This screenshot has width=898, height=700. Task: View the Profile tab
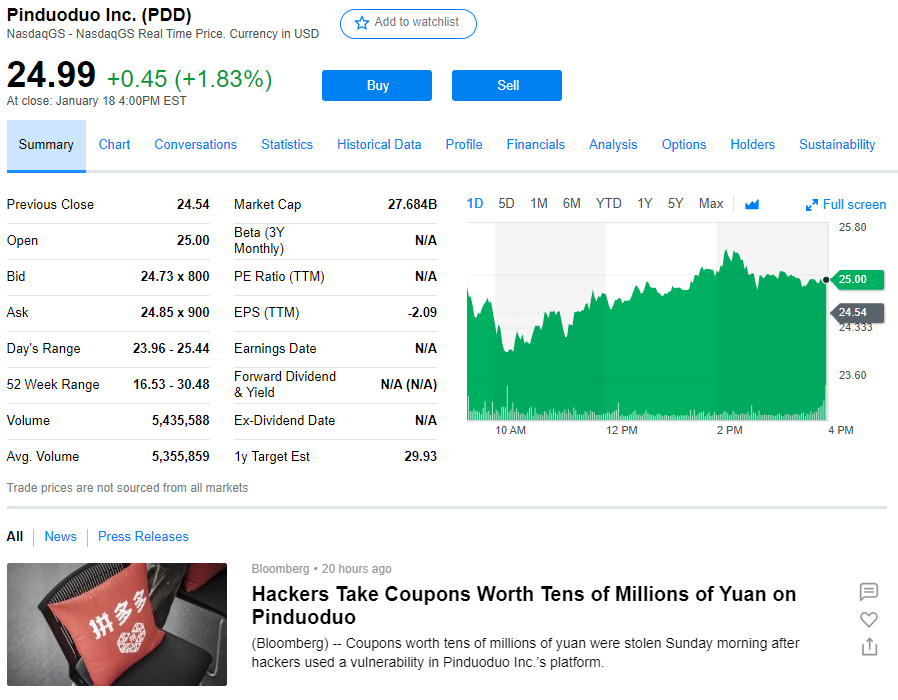click(464, 144)
